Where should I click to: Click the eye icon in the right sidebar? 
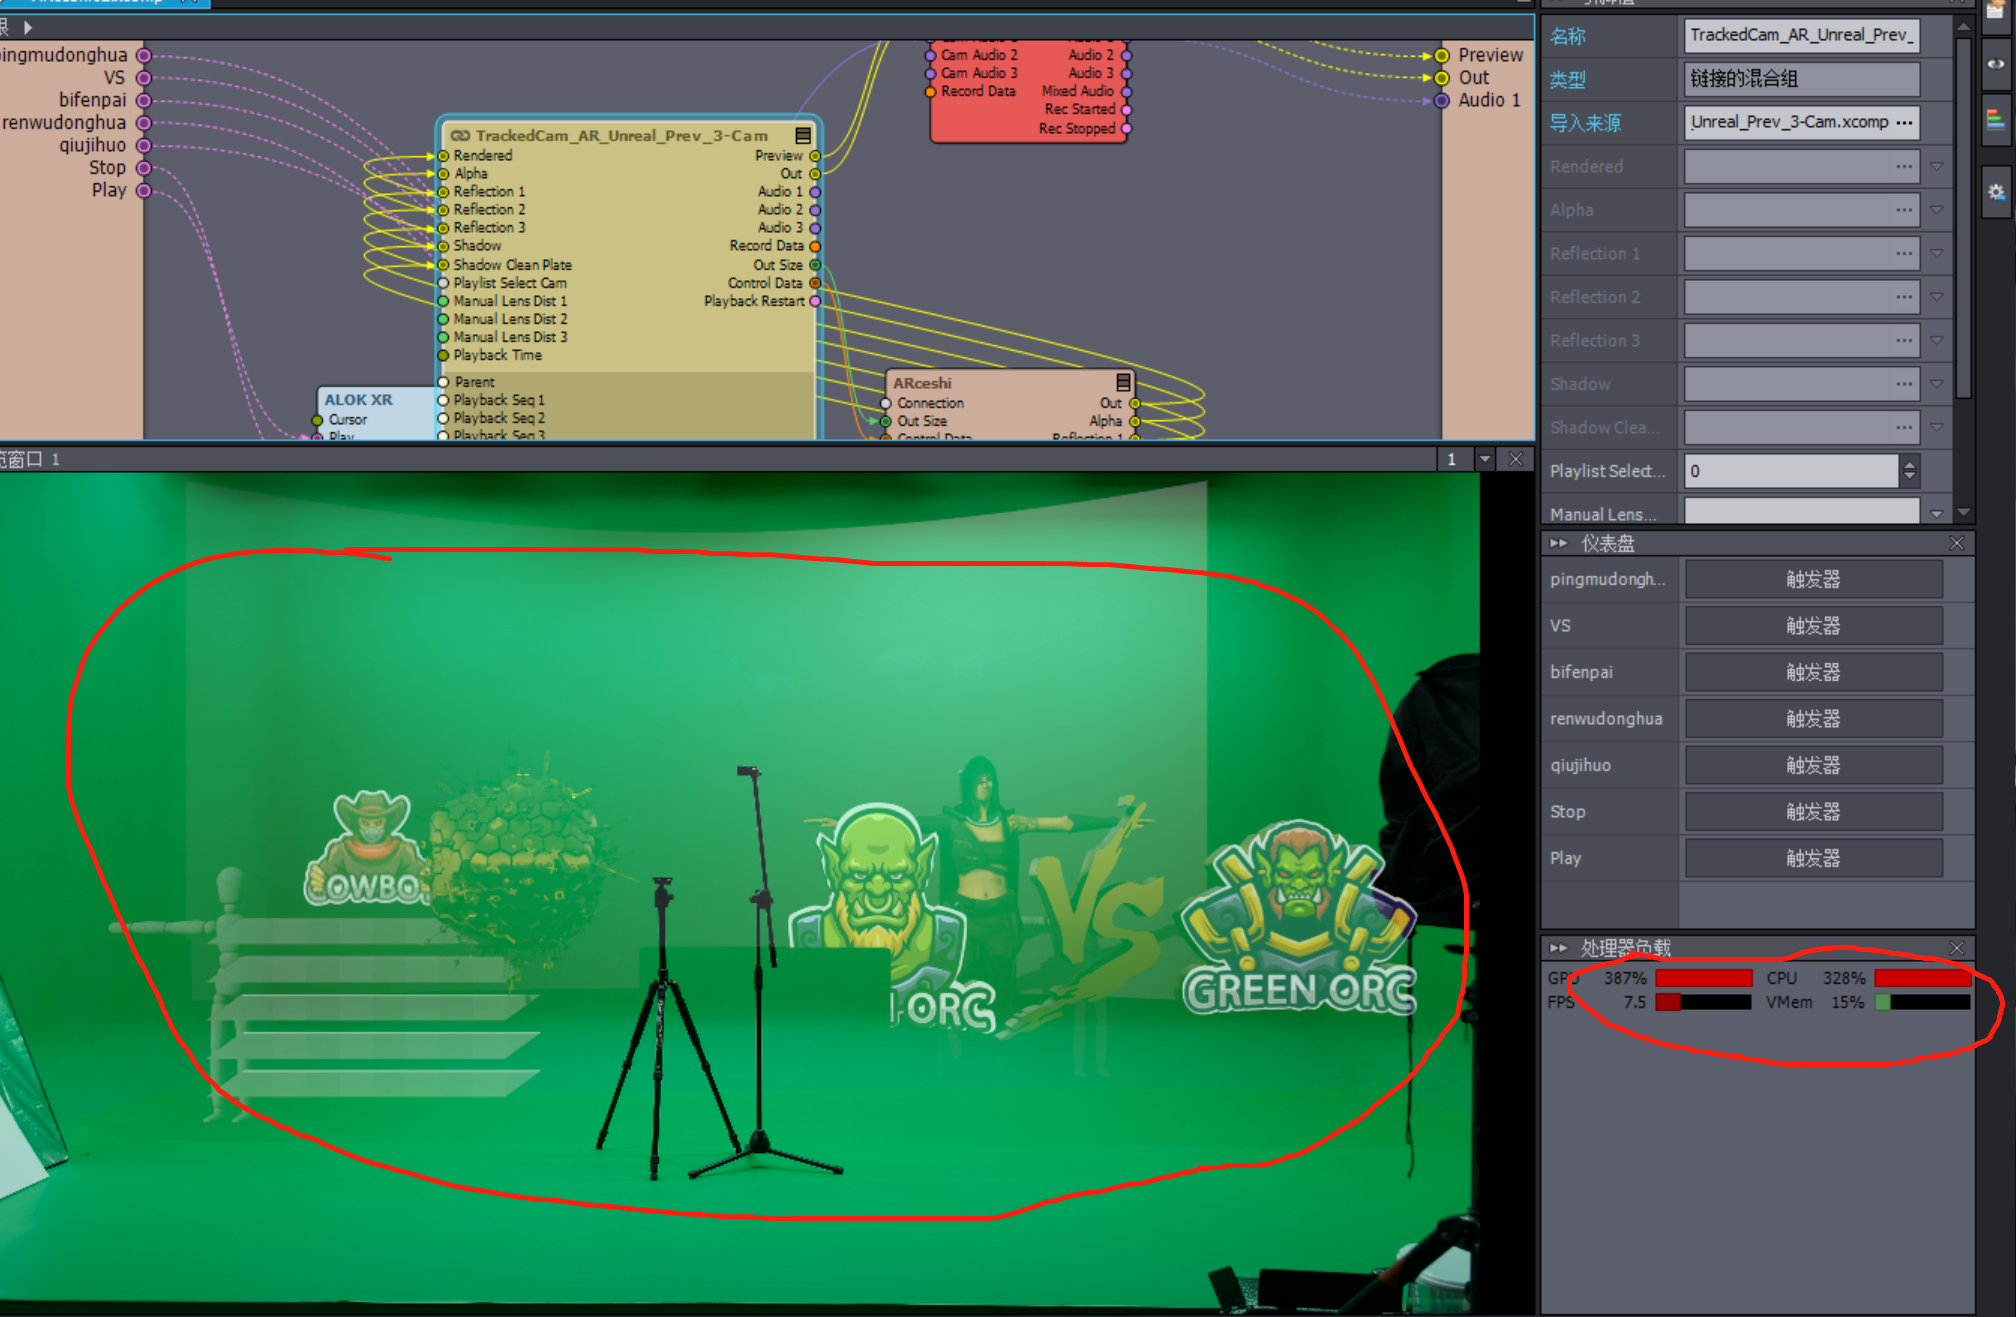click(x=1996, y=64)
